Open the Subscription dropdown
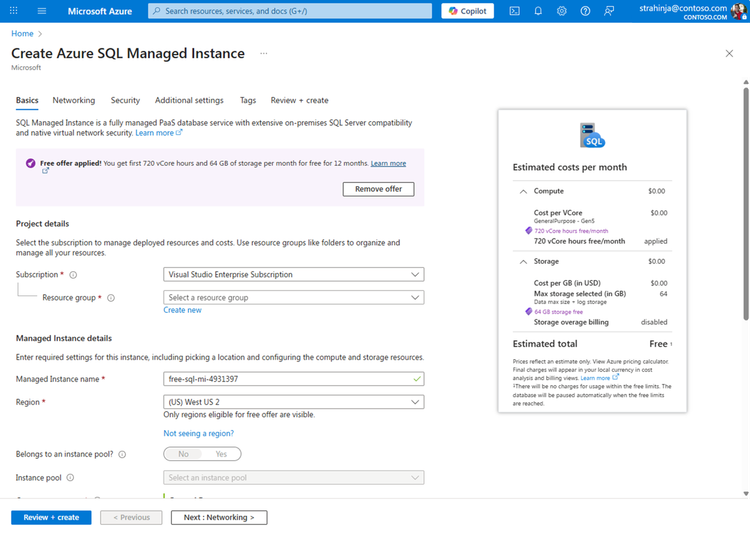750x535 pixels. [293, 275]
